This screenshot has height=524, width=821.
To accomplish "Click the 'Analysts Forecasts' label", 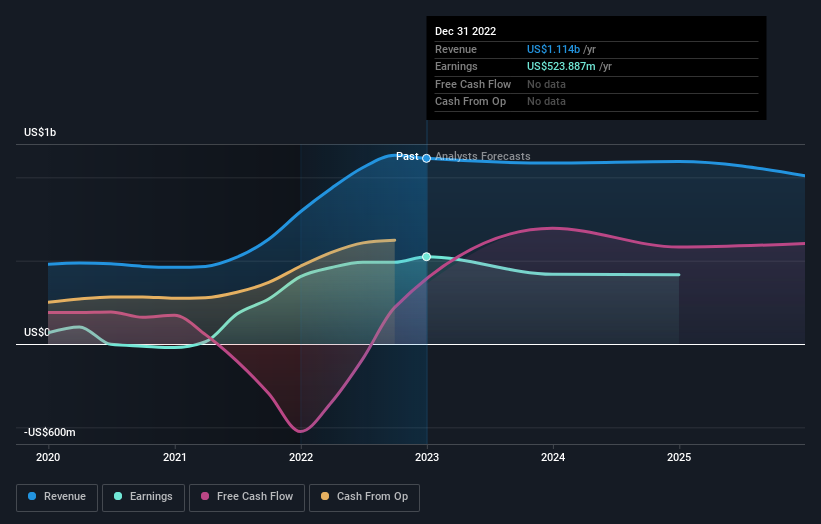I will point(483,156).
